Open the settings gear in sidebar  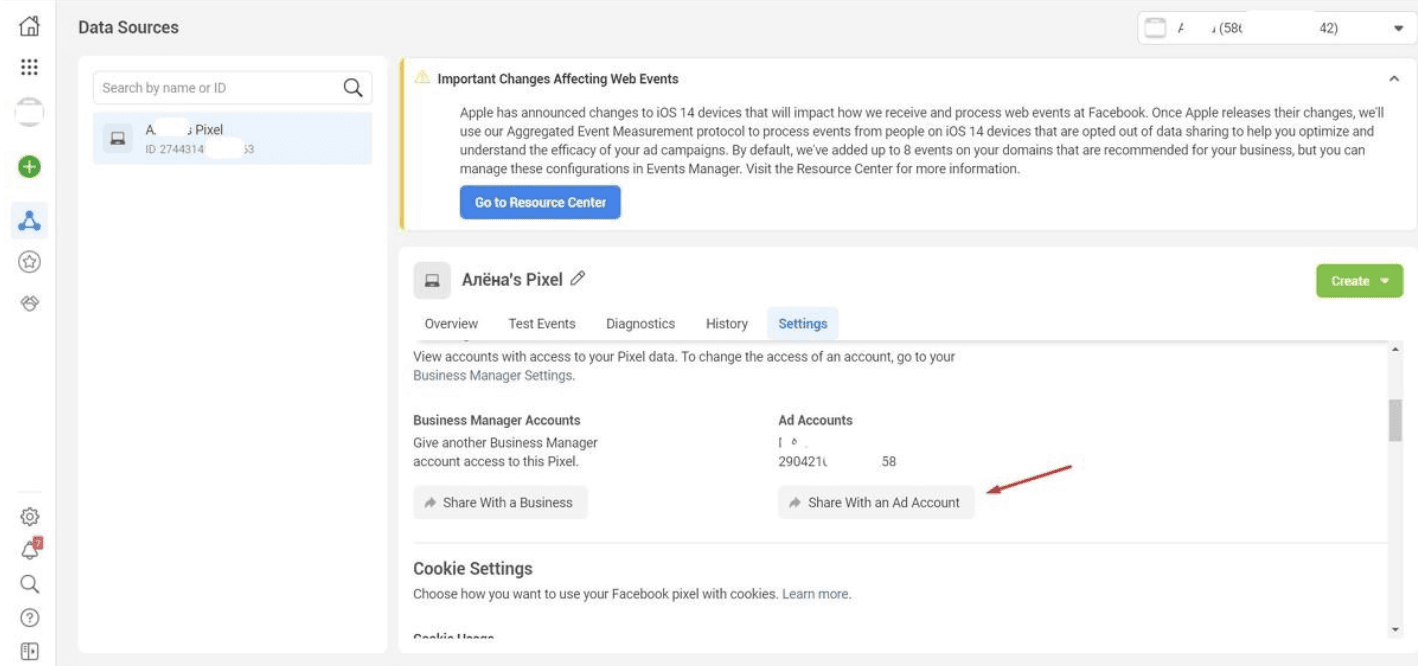(29, 517)
